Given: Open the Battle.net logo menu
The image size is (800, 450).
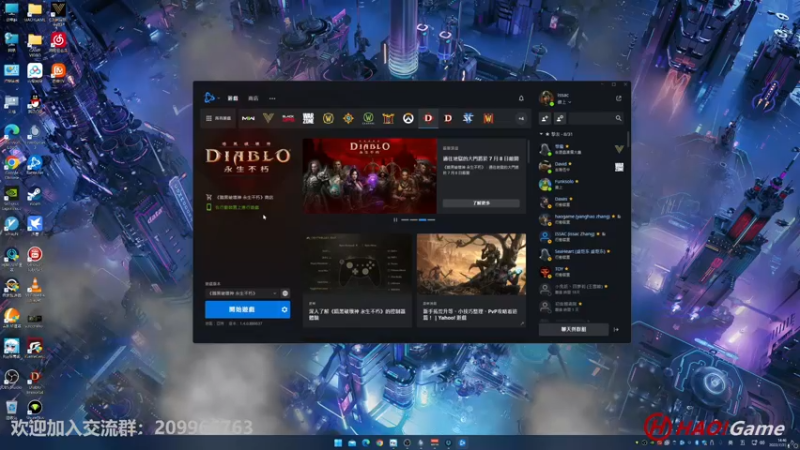Looking at the screenshot, I should tap(210, 97).
